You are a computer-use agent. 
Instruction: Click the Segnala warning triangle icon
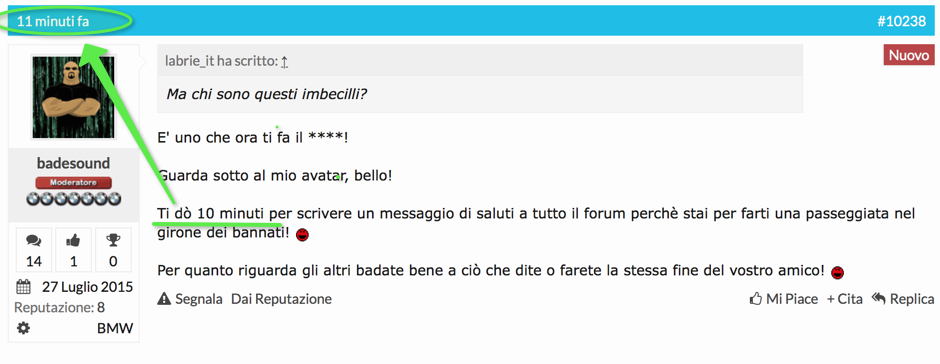tap(164, 299)
